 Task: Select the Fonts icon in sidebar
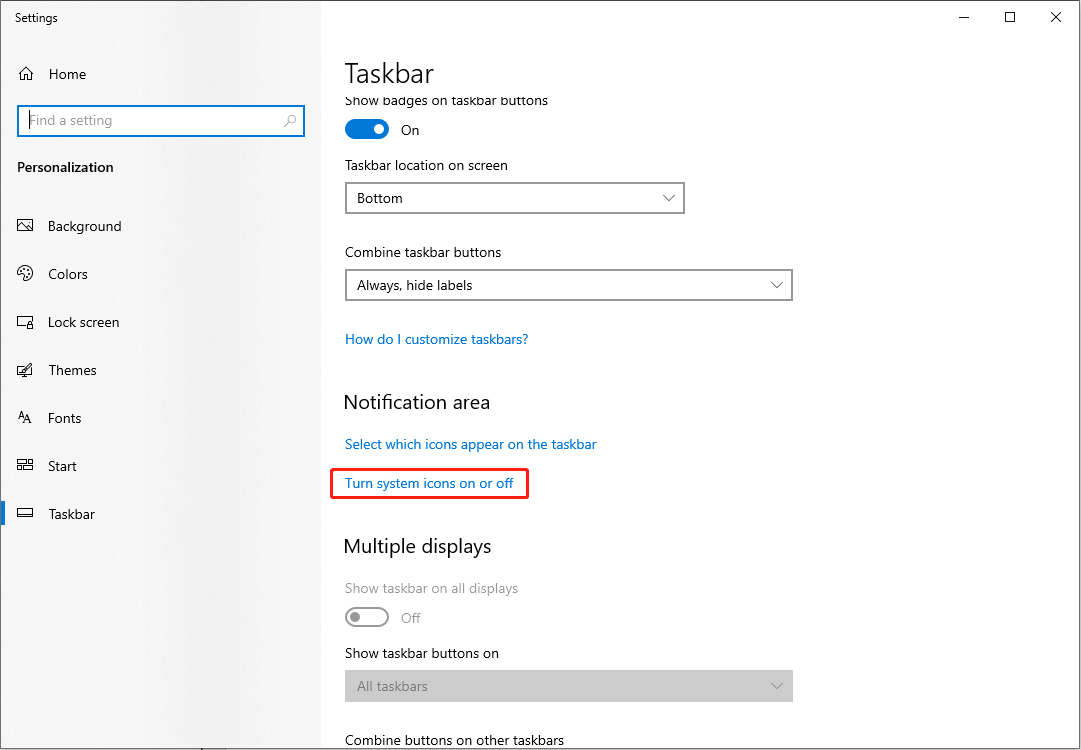tap(25, 418)
